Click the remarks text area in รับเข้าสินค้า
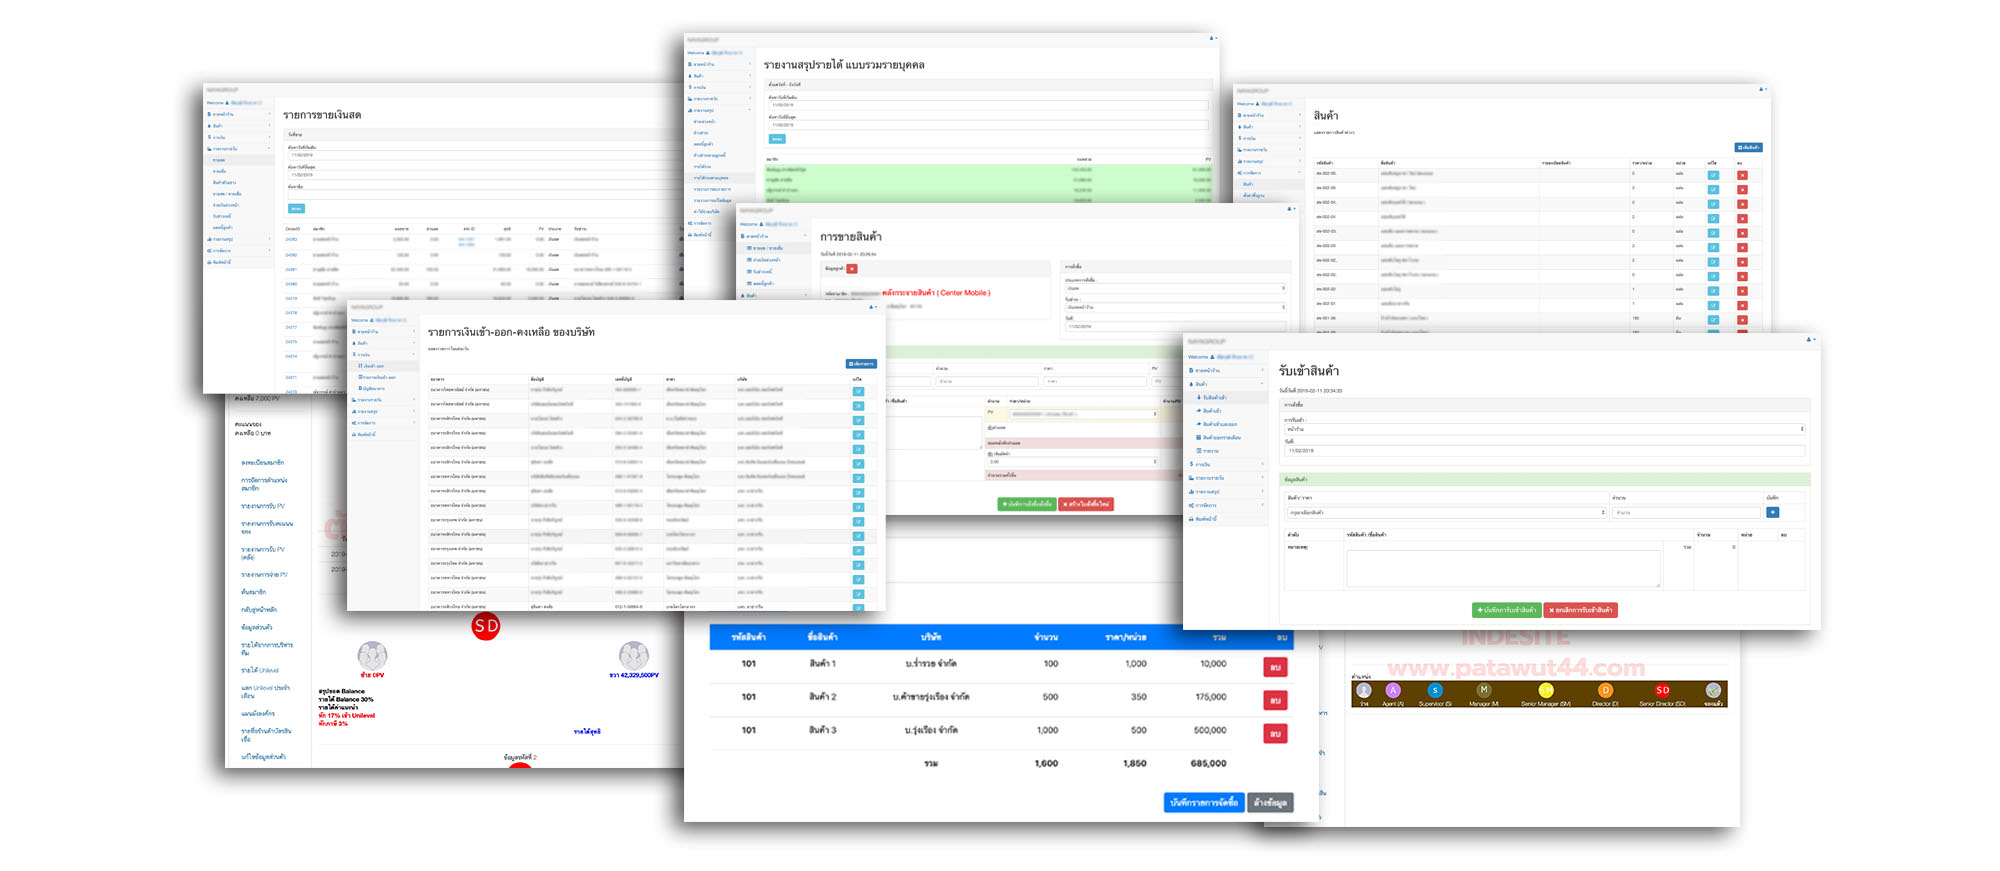This screenshot has width=2000, height=871. click(1503, 568)
